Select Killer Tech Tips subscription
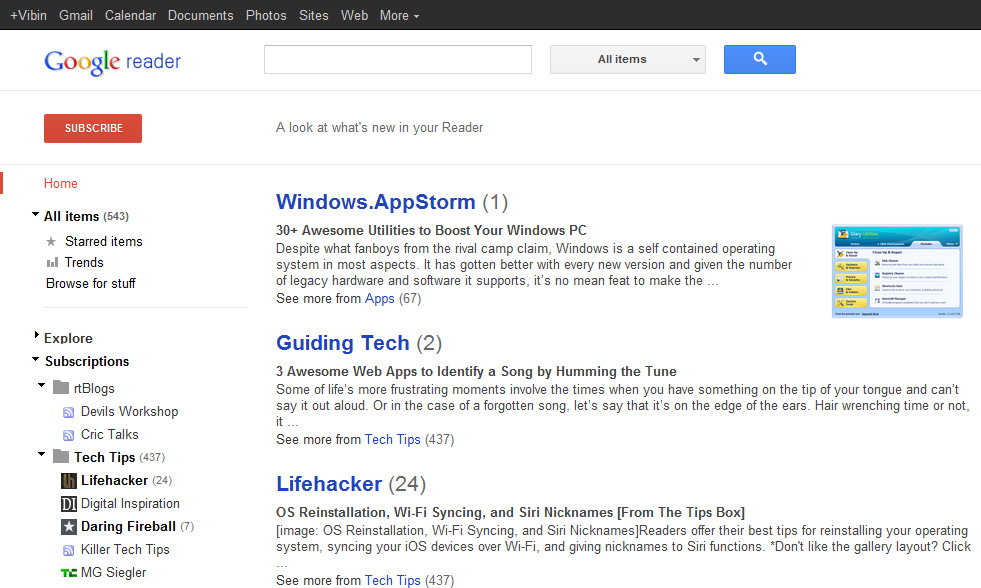 pos(125,549)
